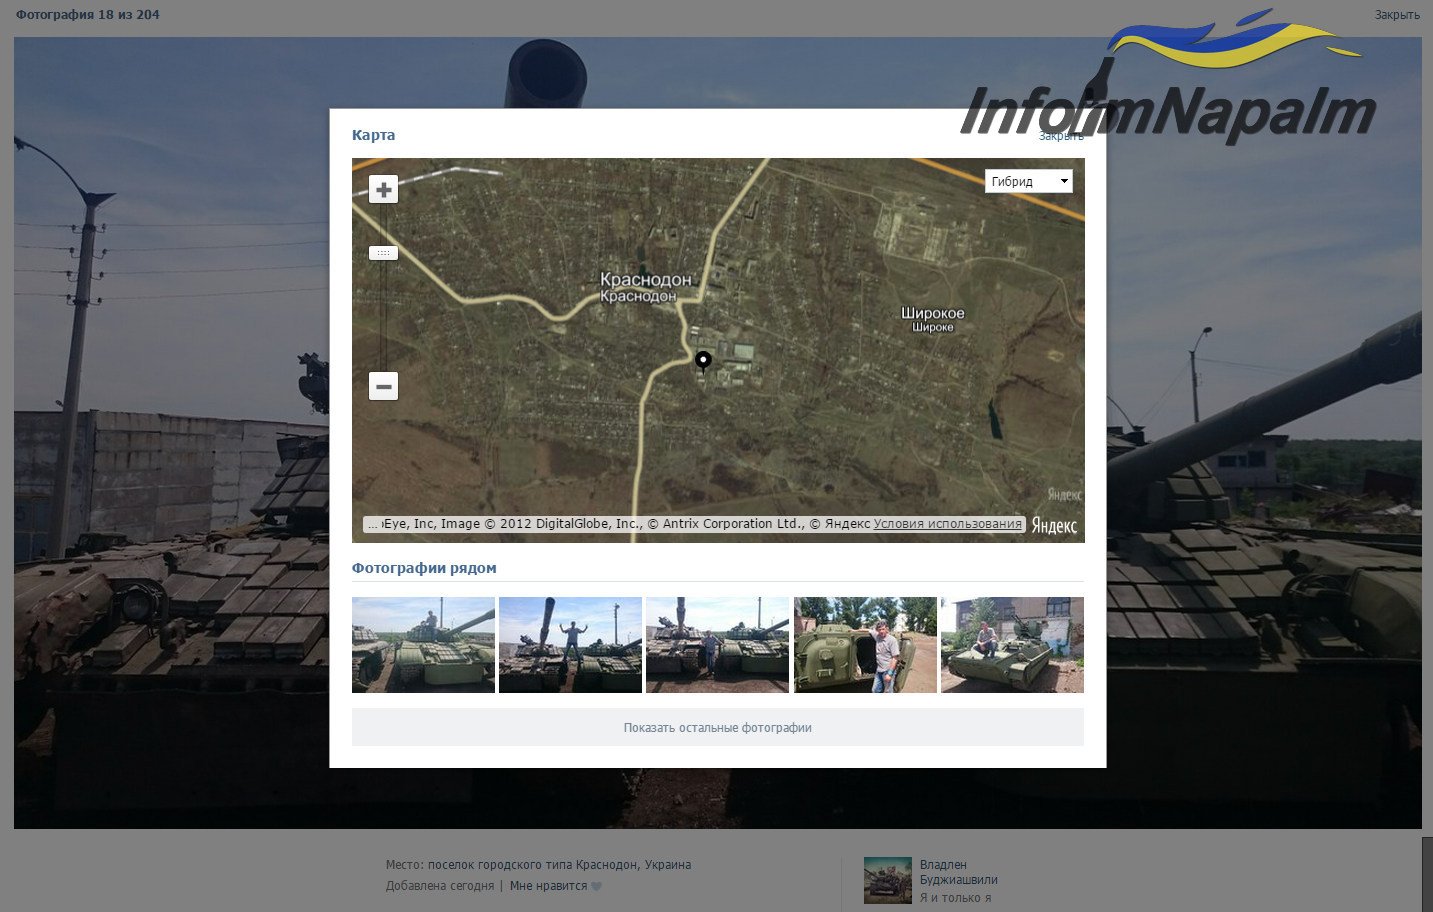Zoom out with the map minus button
Image resolution: width=1433 pixels, height=912 pixels.
click(383, 386)
